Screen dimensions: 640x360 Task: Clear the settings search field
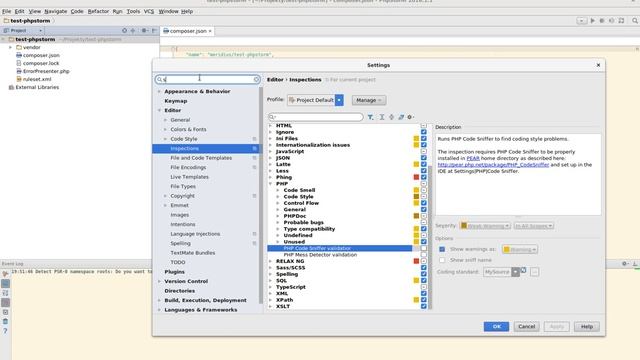tap(256, 80)
